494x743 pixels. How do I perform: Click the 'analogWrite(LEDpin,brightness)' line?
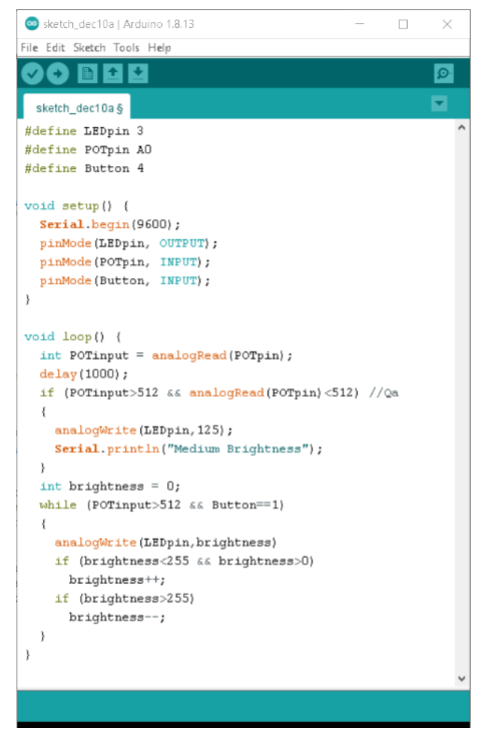point(165,543)
